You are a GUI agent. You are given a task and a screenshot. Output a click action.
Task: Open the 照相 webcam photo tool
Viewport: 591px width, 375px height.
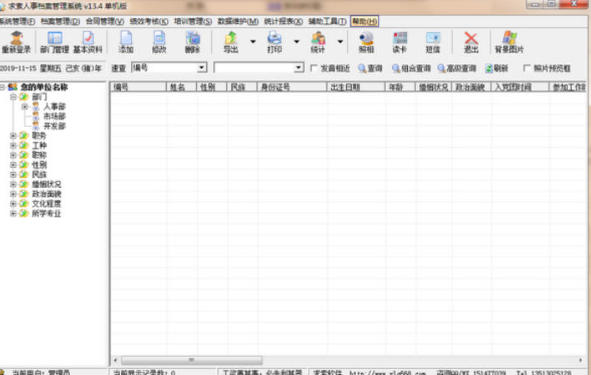[x=366, y=42]
